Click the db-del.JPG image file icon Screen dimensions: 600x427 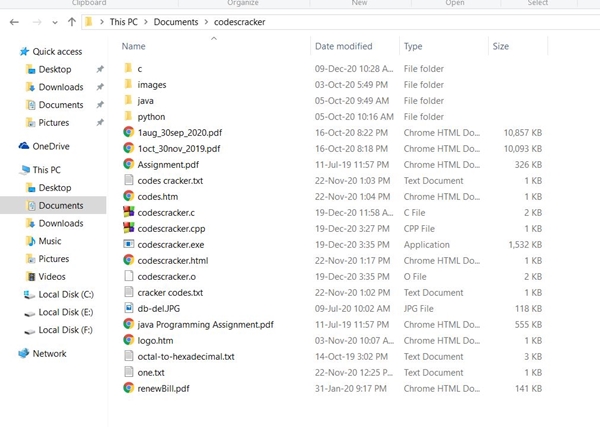pos(128,308)
